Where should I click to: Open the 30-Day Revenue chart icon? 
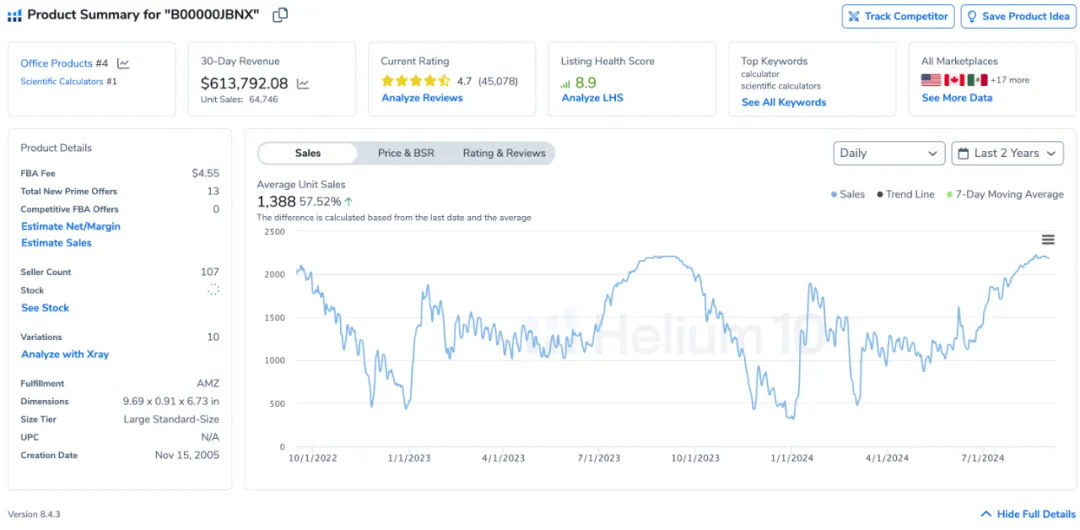[303, 84]
